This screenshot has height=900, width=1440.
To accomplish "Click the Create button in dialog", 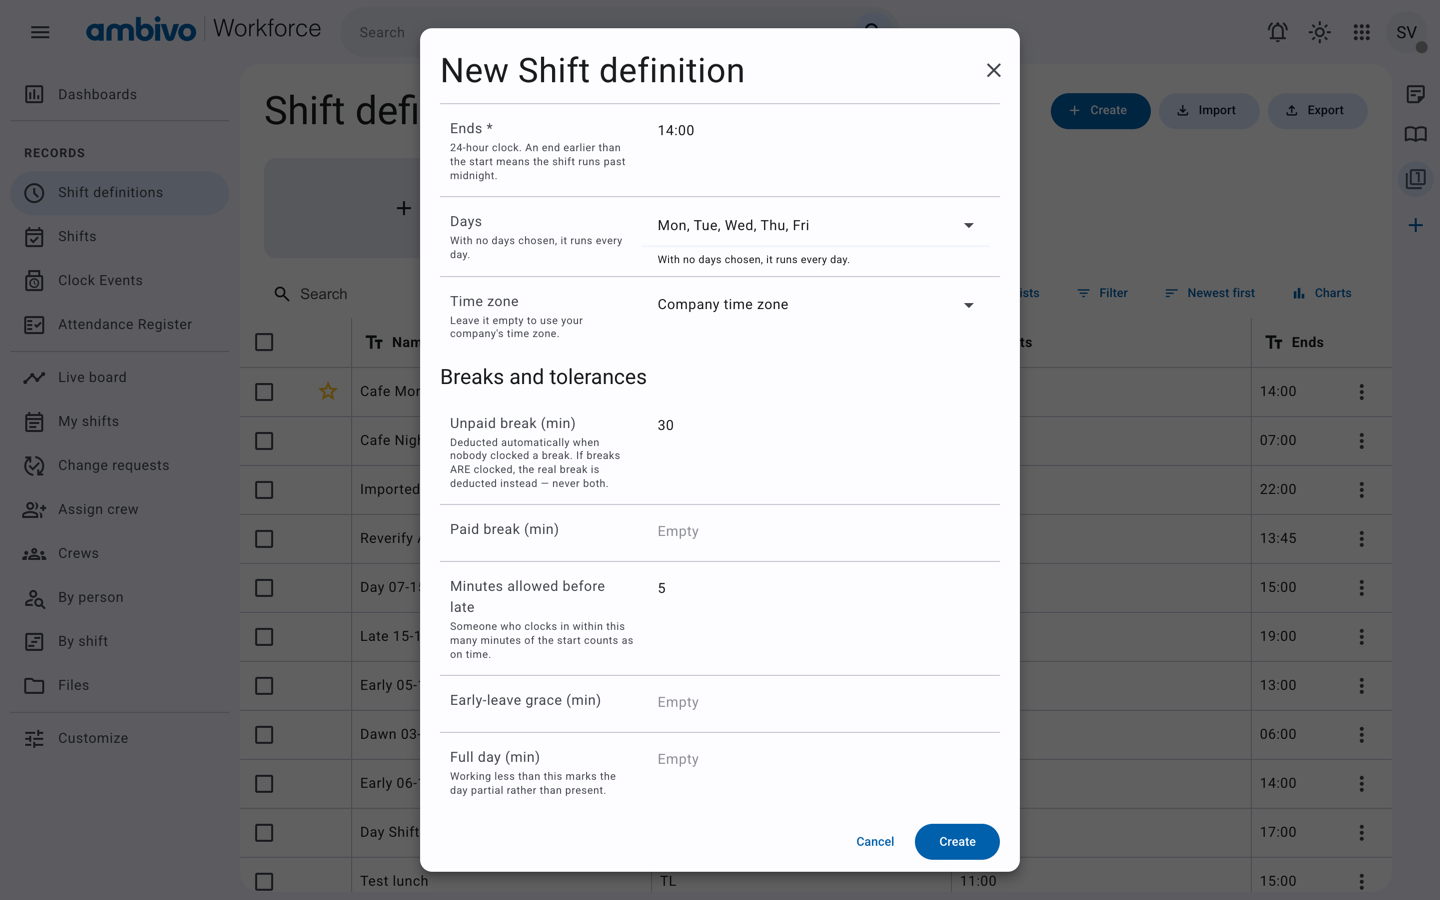I will [x=957, y=842].
